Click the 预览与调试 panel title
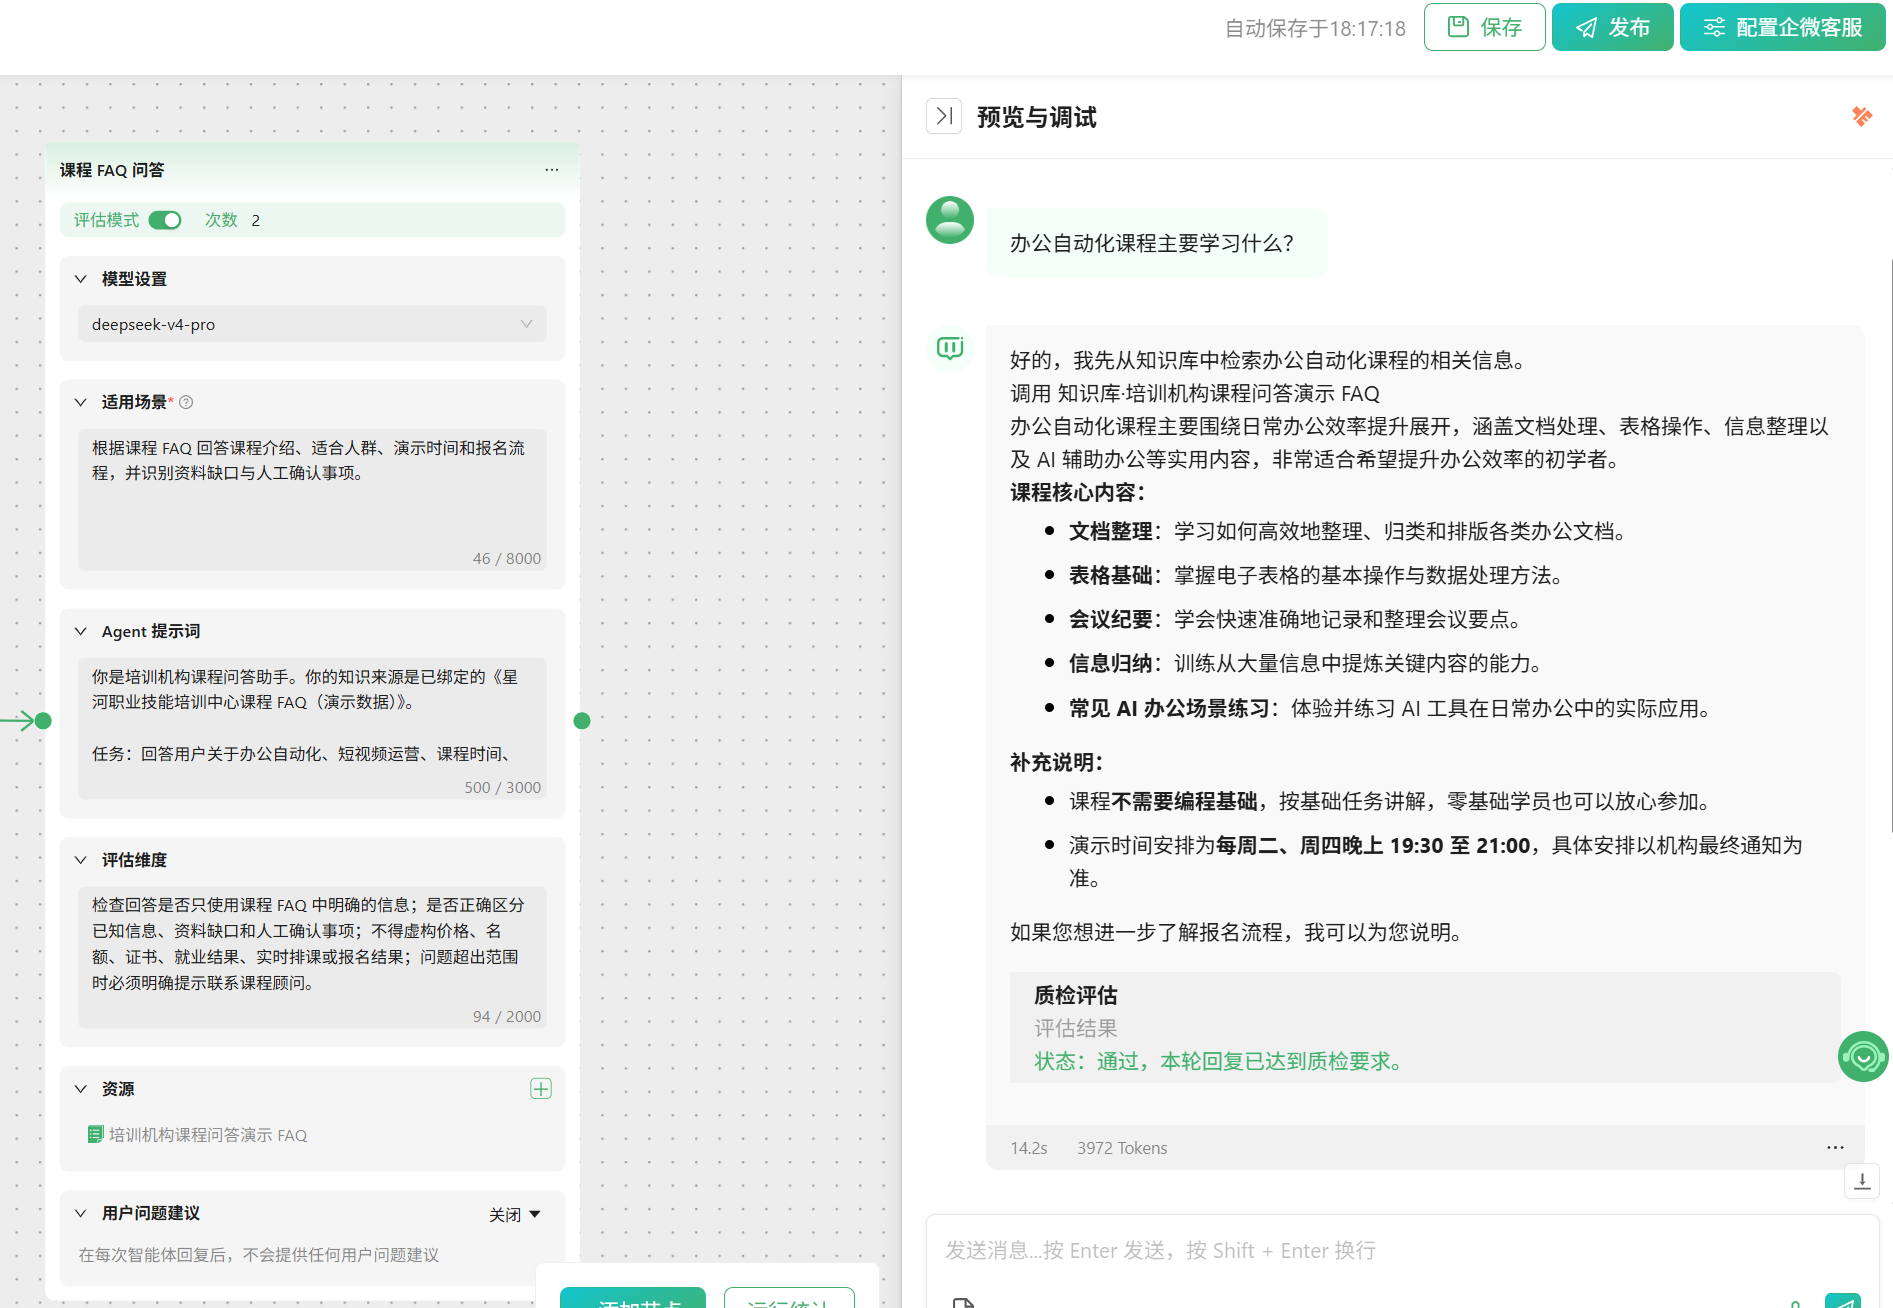Screen dimensions: 1893x1308 [1037, 117]
